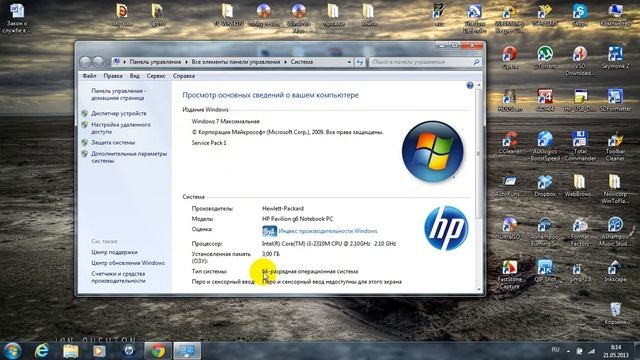
Task: Click the network signal tray icon
Action: coord(591,351)
